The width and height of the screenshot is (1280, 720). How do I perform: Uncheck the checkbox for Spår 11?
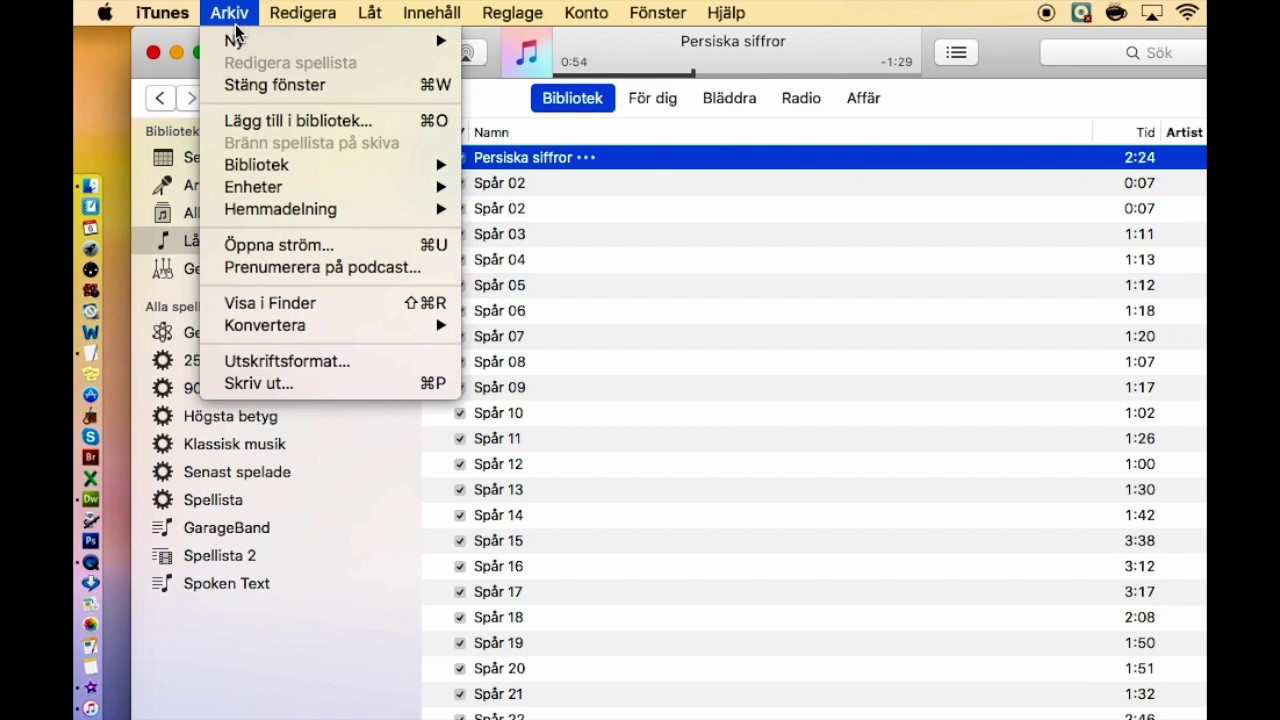tap(460, 438)
